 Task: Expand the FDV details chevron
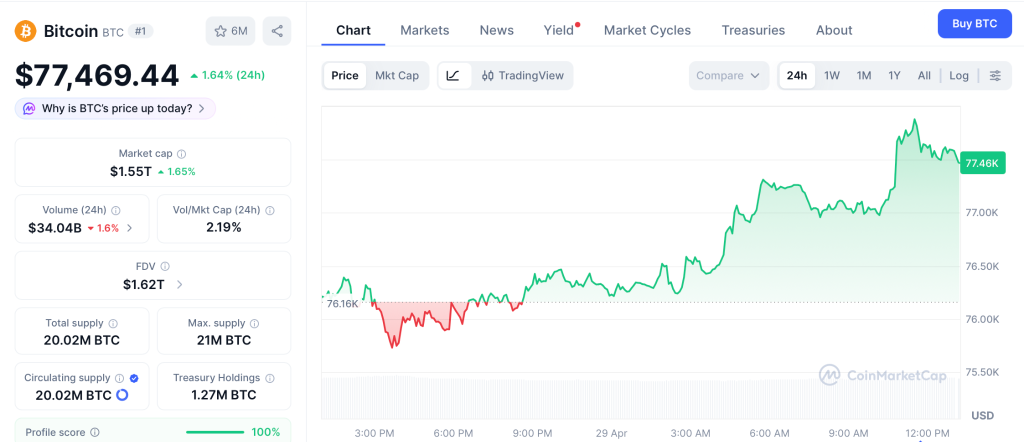pyautogui.click(x=179, y=285)
